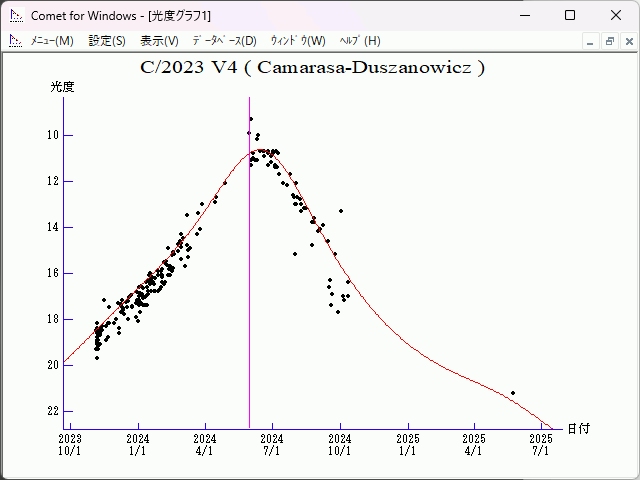640x480 pixels.
Task: Open the 表示(V) view menu
Action: click(159, 41)
